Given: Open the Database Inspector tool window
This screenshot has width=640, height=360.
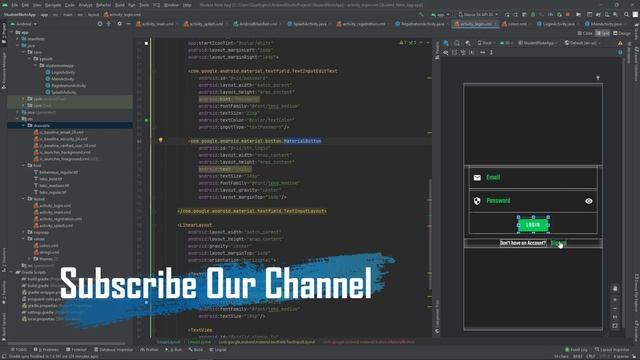Looking at the screenshot, I should click(113, 350).
